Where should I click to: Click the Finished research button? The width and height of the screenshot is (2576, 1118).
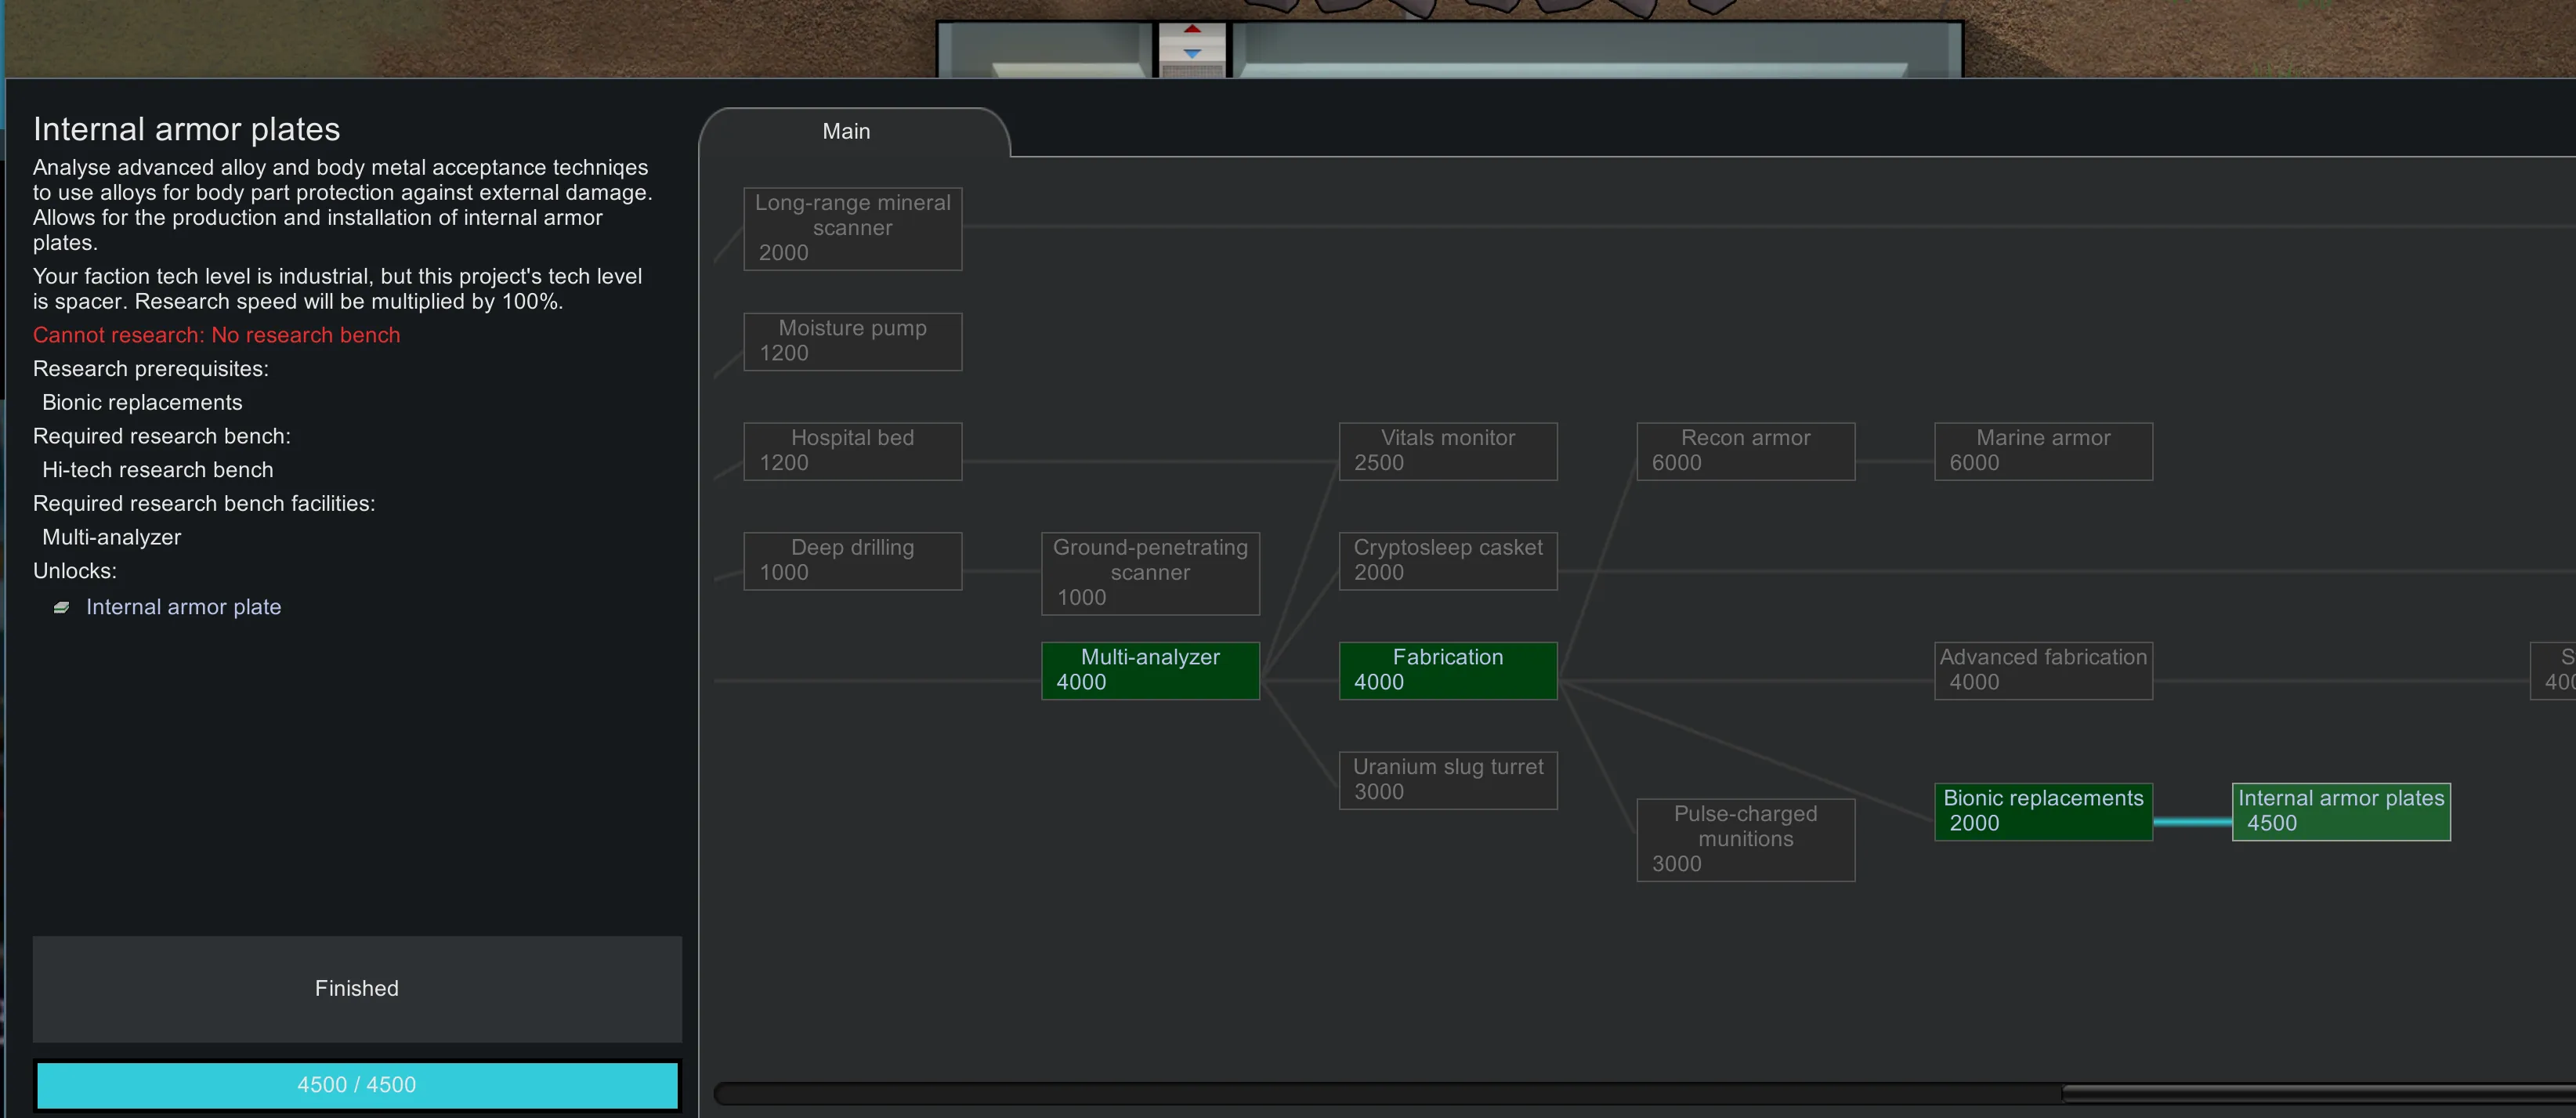pos(357,988)
